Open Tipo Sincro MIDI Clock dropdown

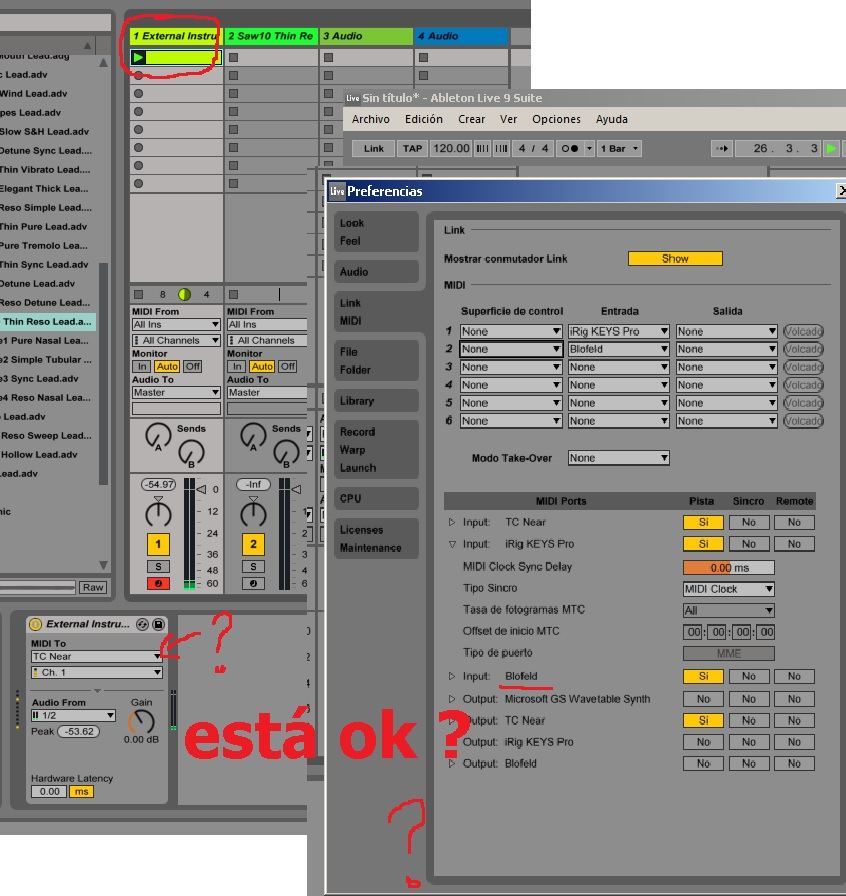coord(729,589)
